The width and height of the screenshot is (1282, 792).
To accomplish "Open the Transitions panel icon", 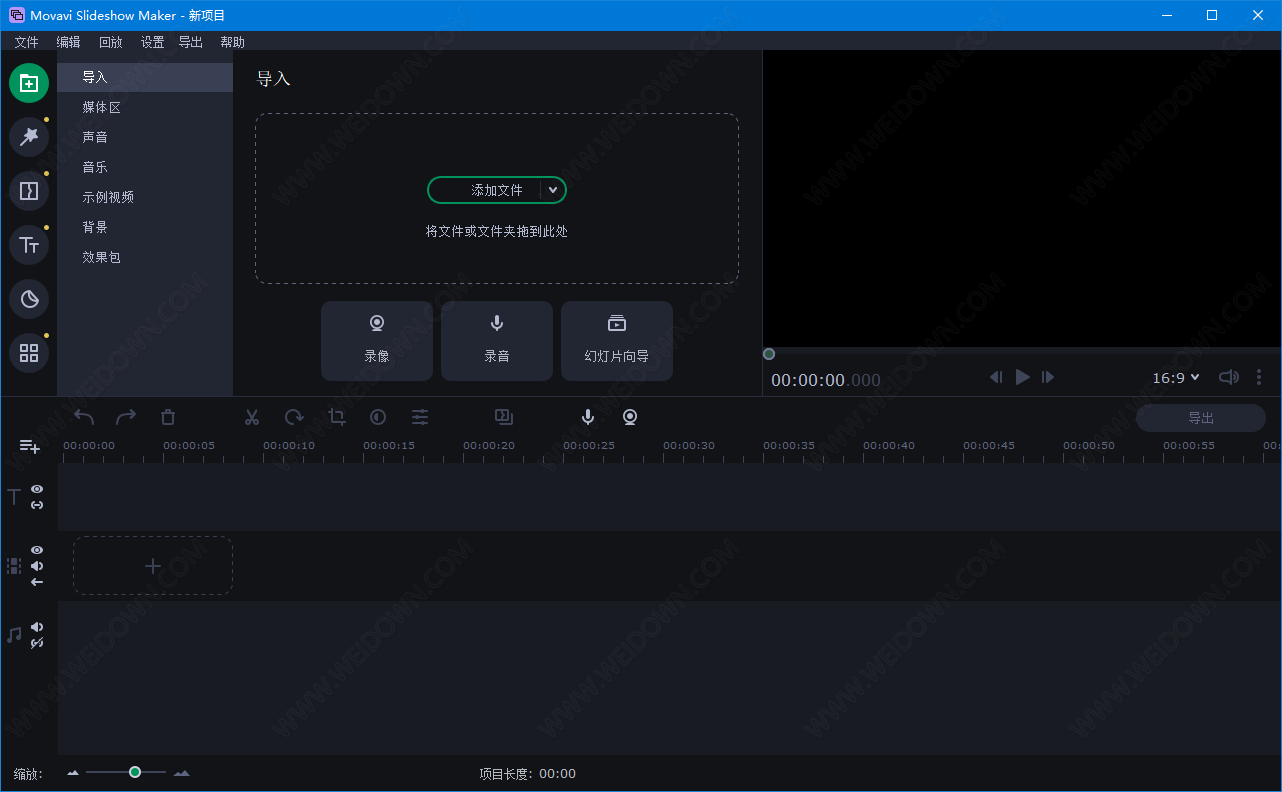I will [29, 191].
